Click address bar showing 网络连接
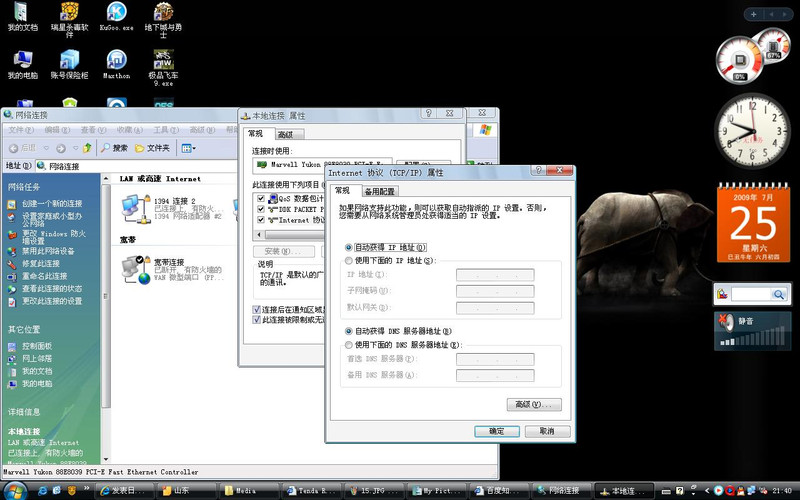This screenshot has height=500, width=800. [138, 166]
